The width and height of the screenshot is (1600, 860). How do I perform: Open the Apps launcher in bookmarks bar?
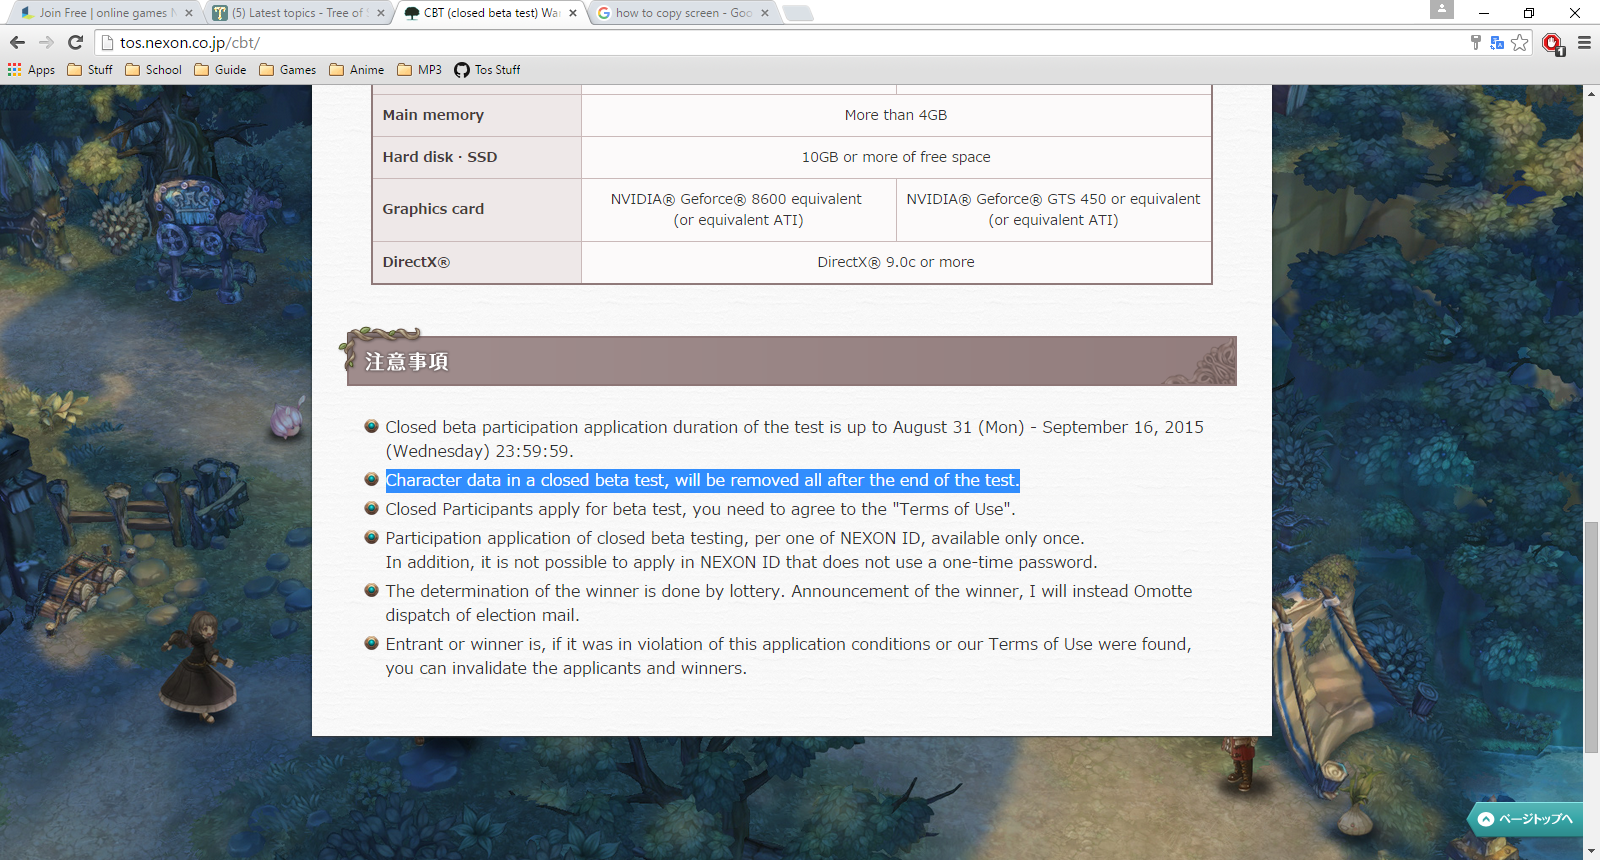tap(31, 70)
